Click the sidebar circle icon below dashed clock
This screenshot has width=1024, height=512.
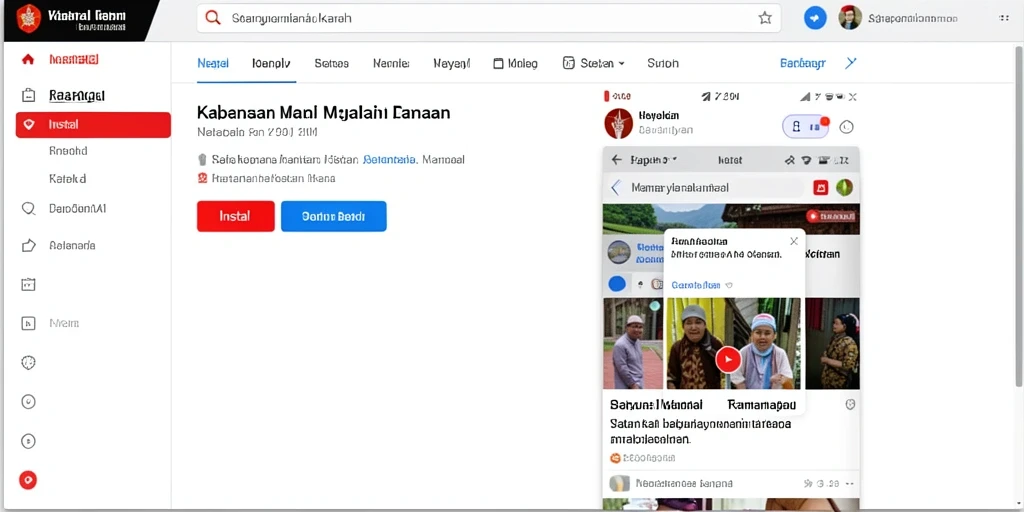[x=28, y=402]
